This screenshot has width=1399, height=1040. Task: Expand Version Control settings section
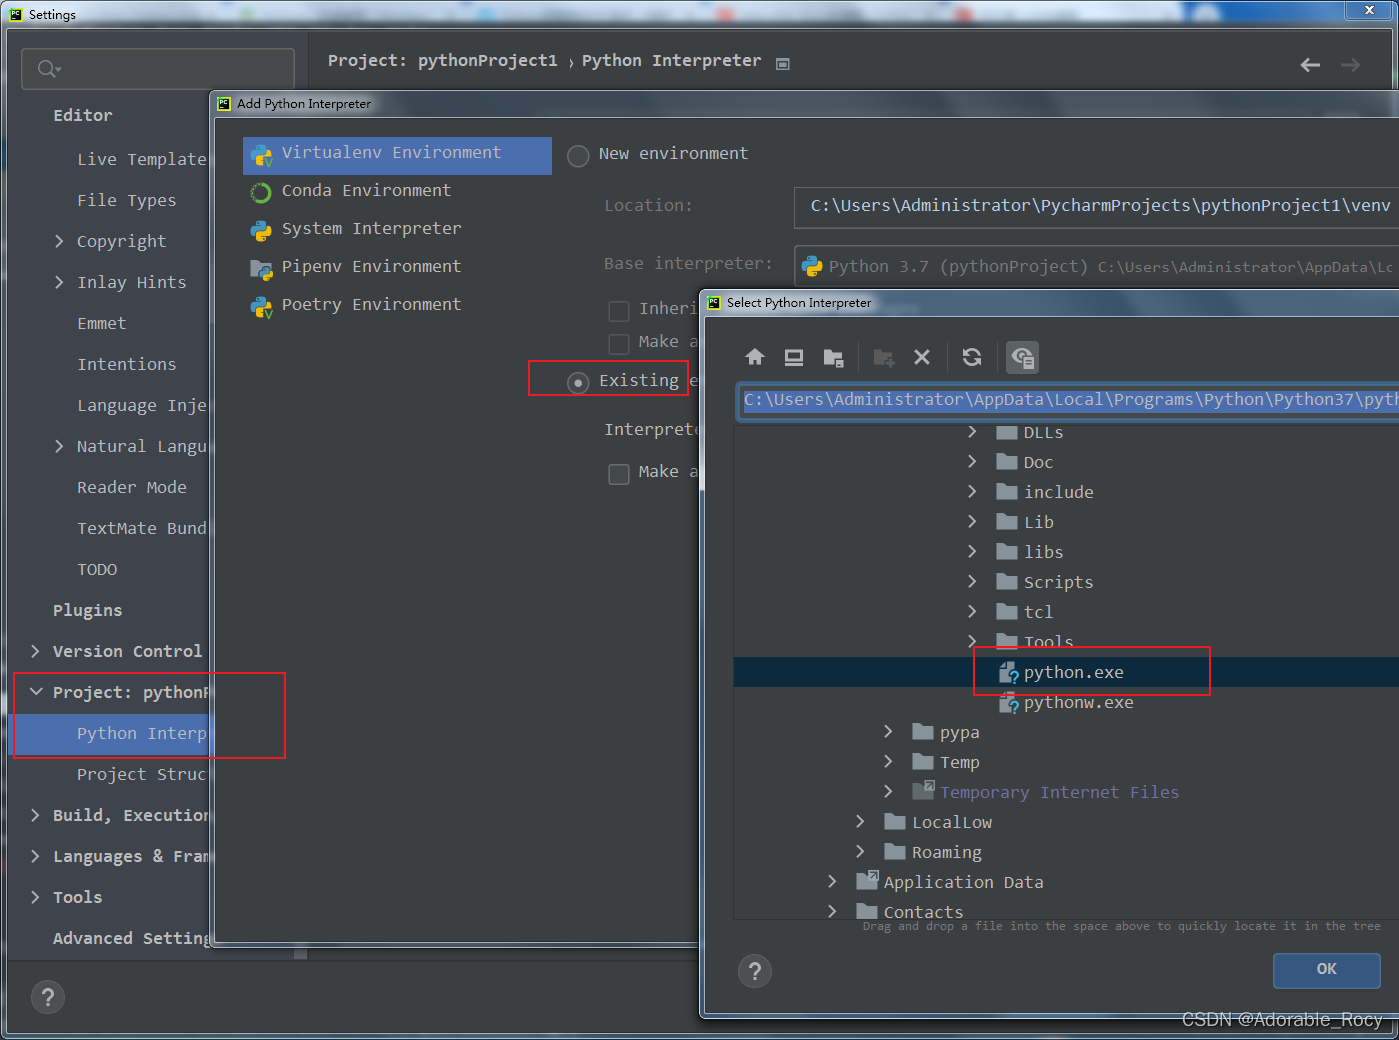tap(36, 651)
